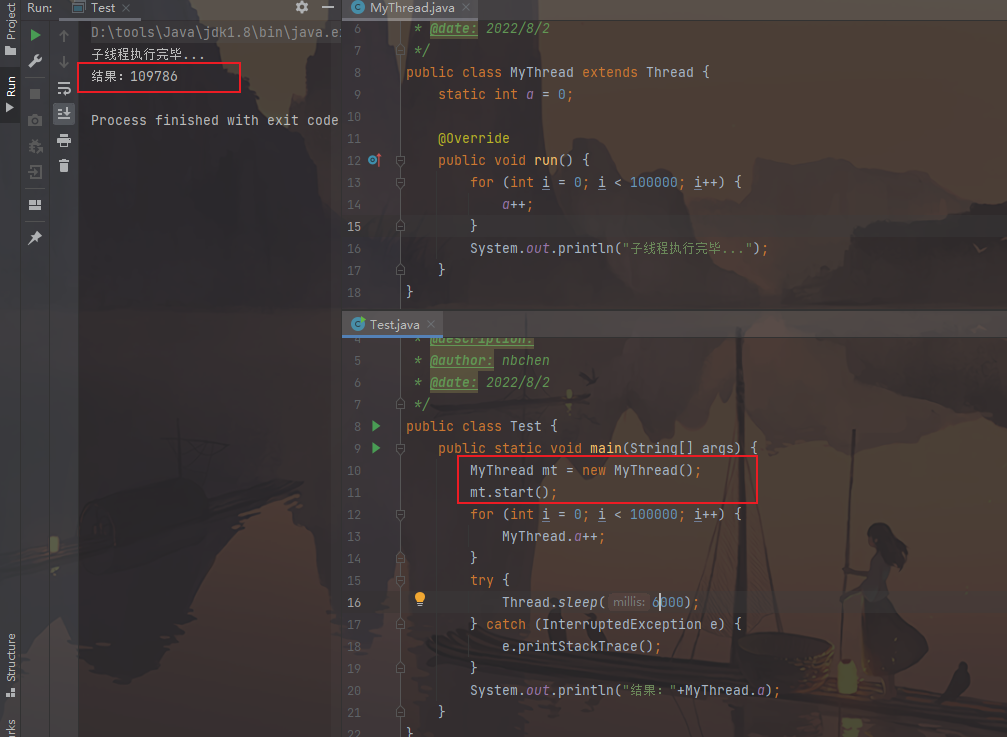
Task: Click the yellow lightbulb intention icon
Action: (420, 600)
